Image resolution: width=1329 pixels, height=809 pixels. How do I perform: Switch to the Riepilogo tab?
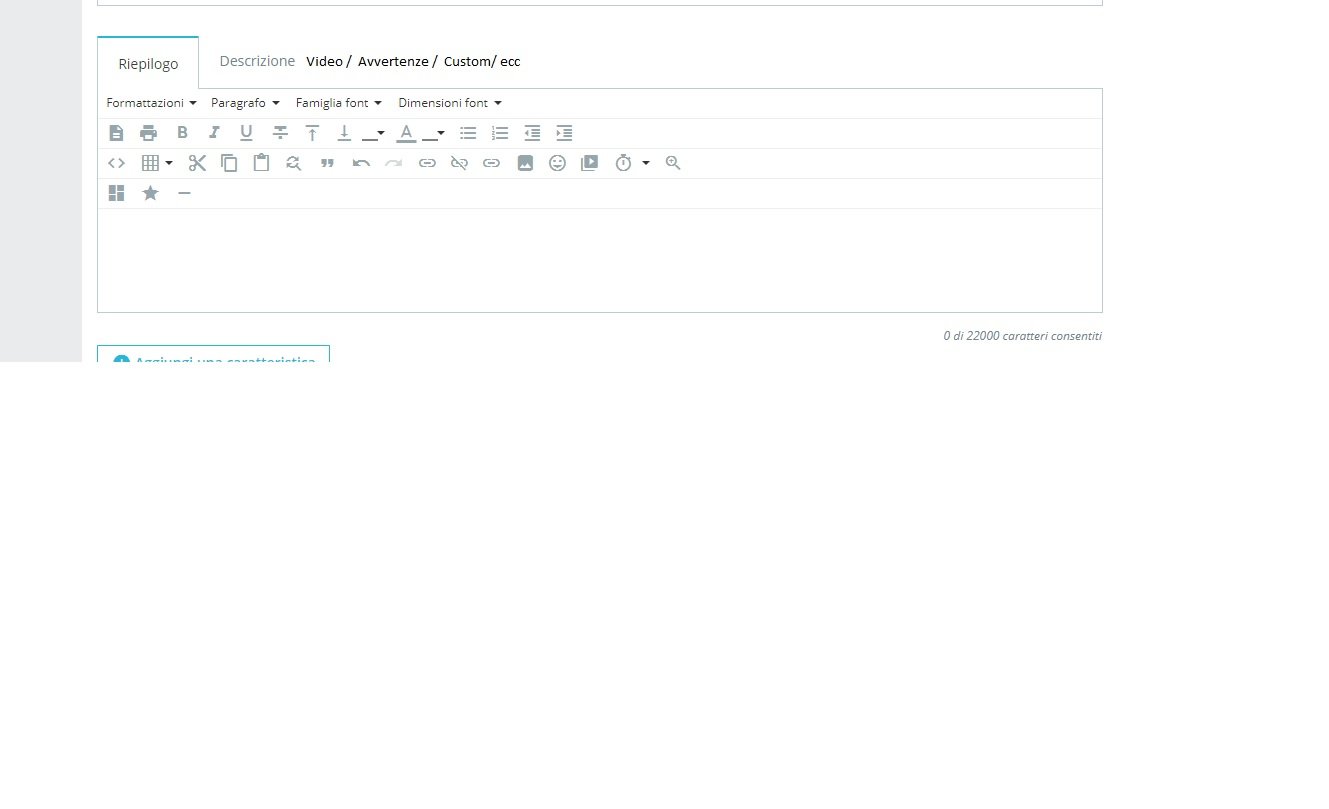(x=148, y=63)
